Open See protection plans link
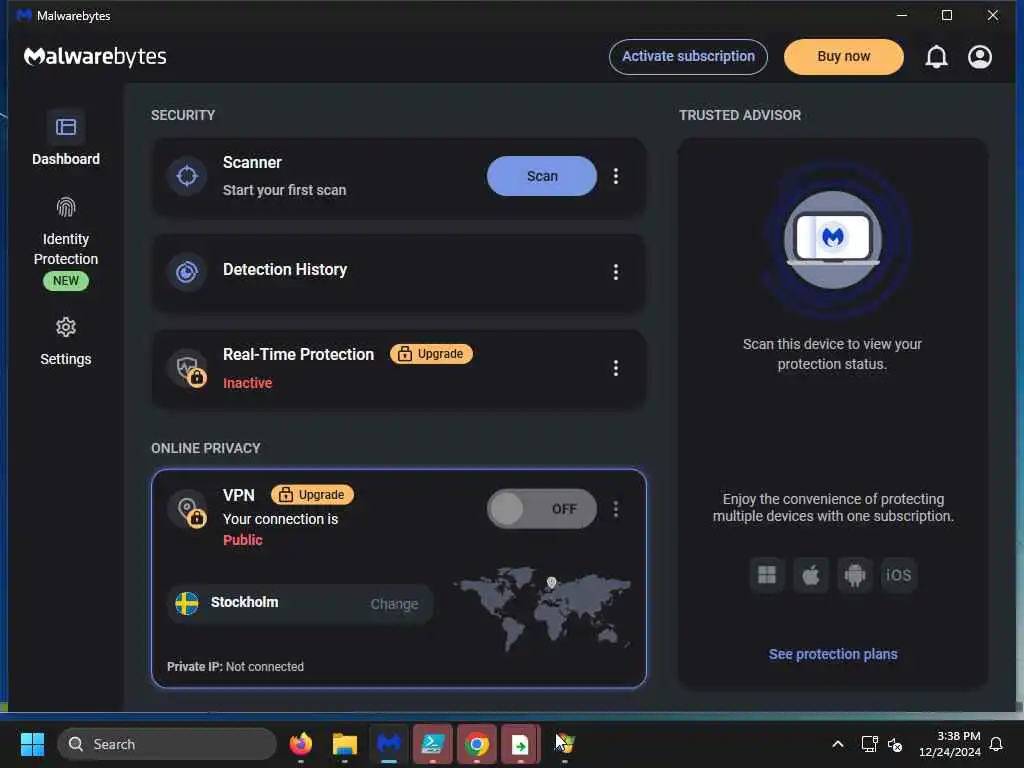Screen dimensions: 1024x768 point(833,654)
